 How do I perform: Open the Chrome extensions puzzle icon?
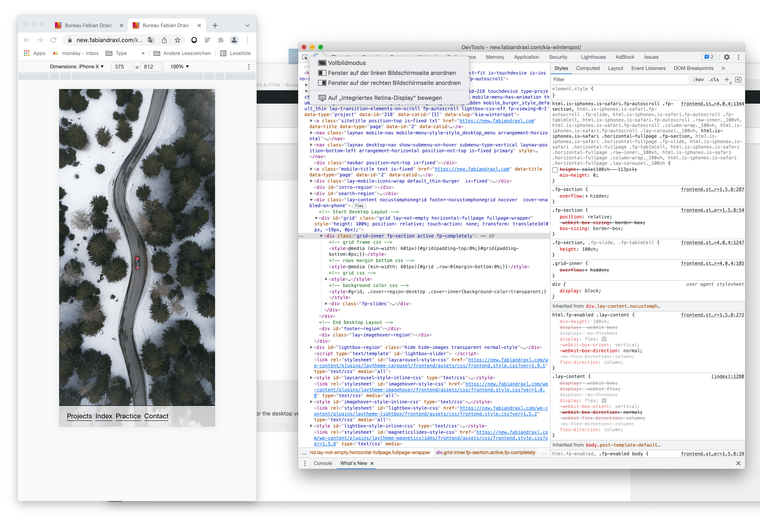221,40
